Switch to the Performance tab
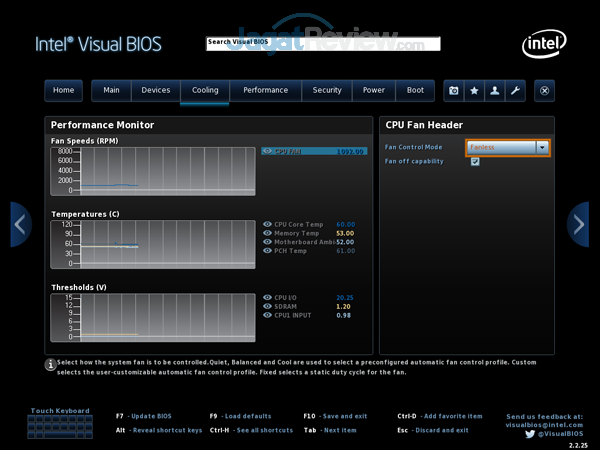 [x=265, y=90]
